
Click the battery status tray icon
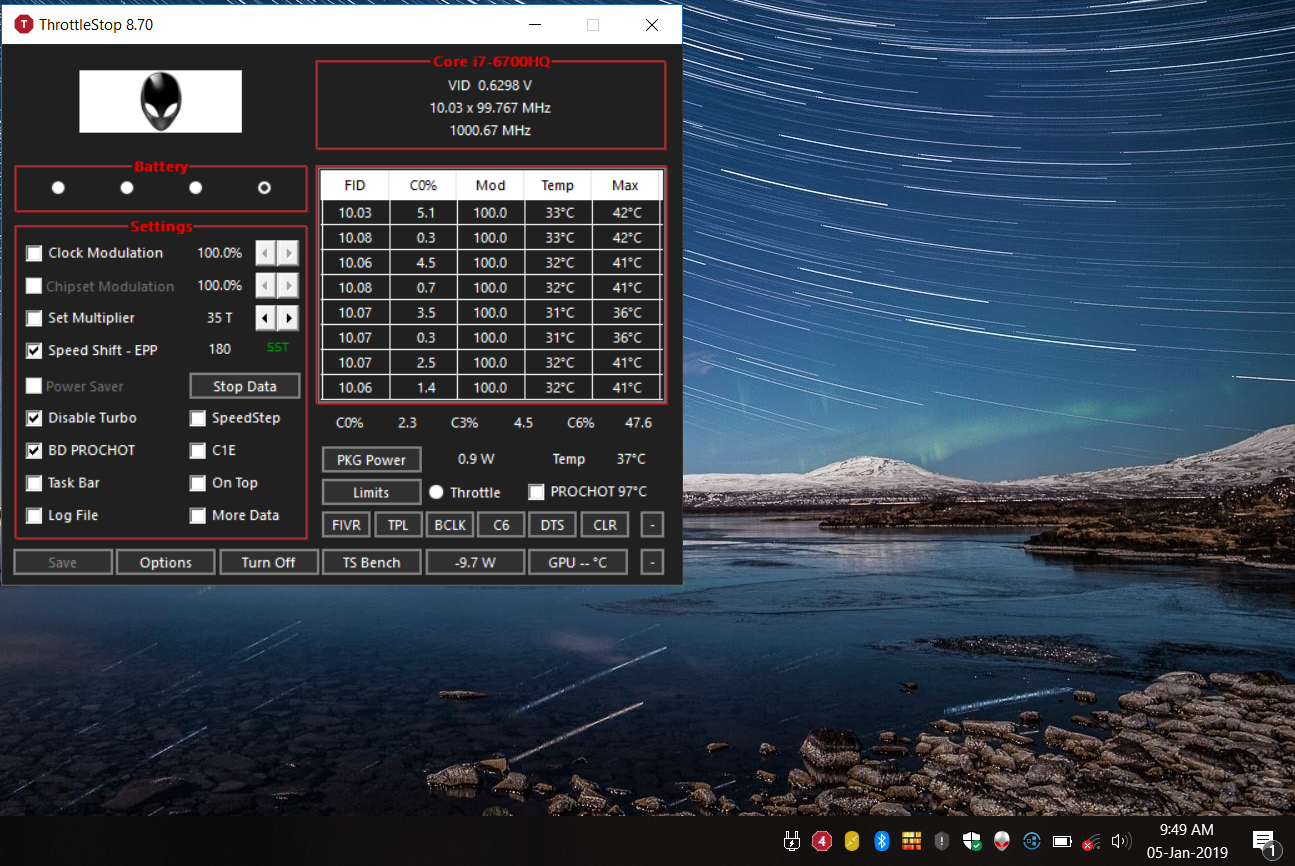click(x=1062, y=841)
